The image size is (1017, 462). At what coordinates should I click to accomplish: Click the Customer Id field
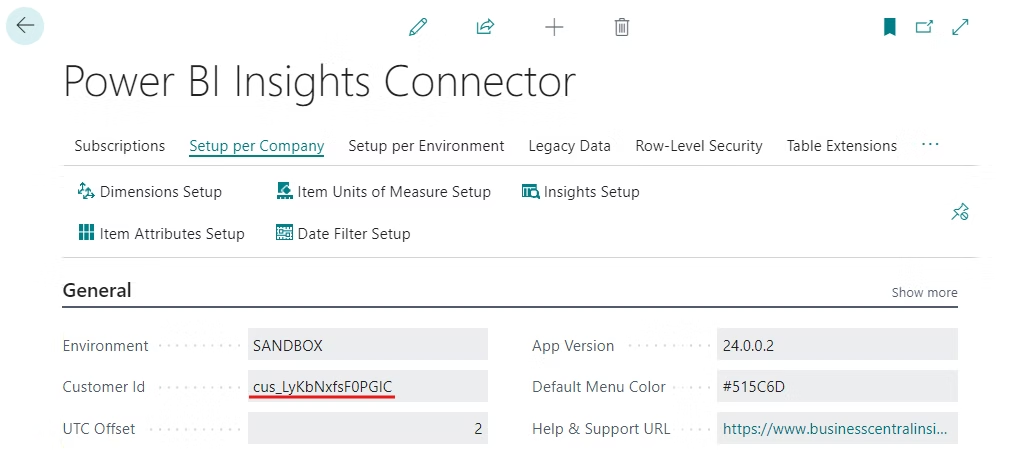tap(368, 387)
